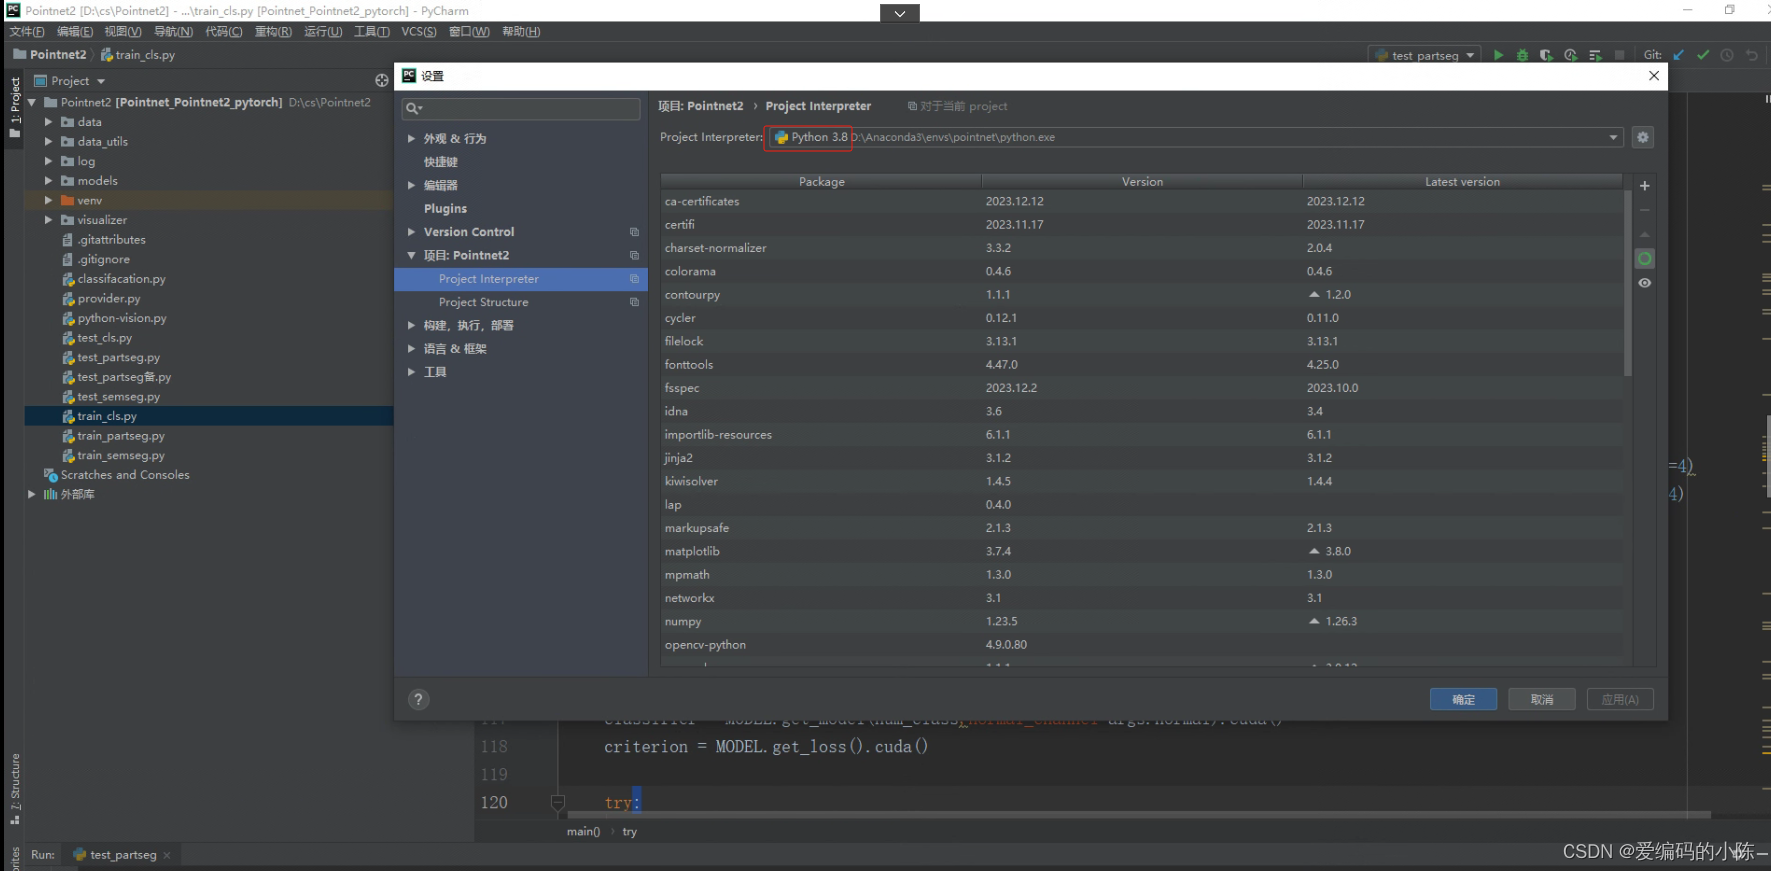Click the 取消 button
Screen dimensions: 1771x871
pyautogui.click(x=1542, y=700)
